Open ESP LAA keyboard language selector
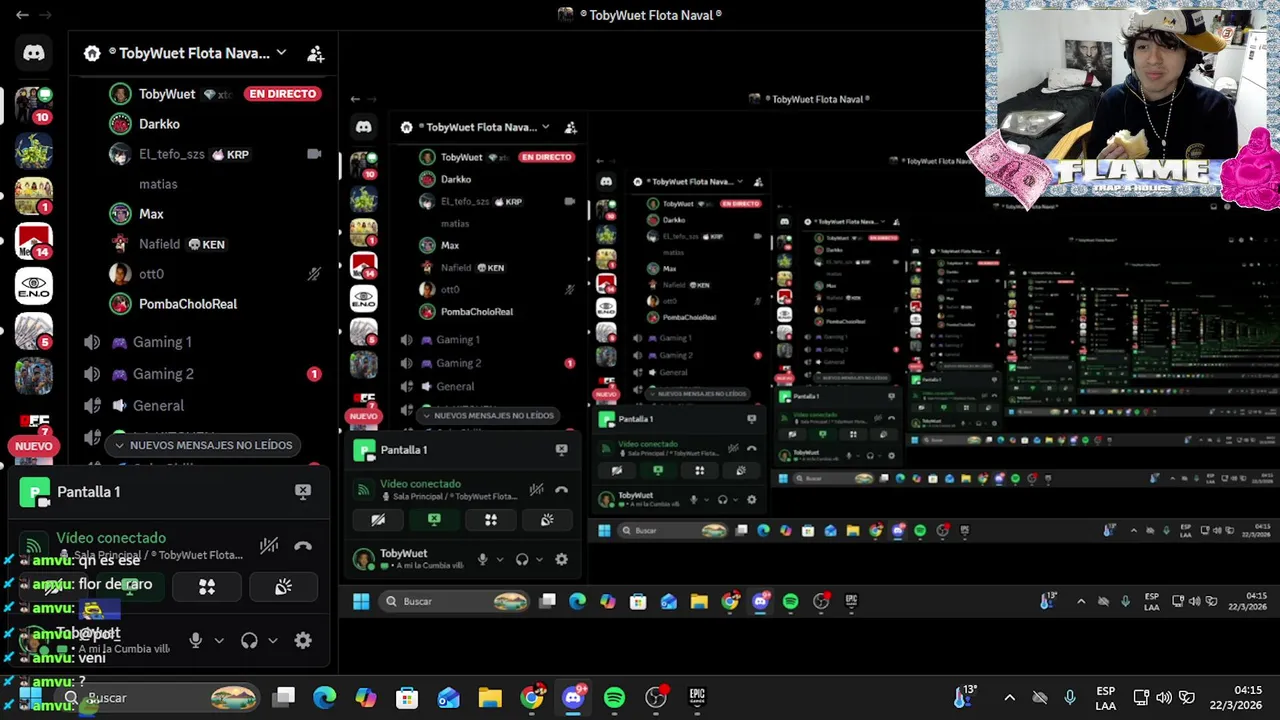Screen dimensions: 1280x720 pos(1105,698)
